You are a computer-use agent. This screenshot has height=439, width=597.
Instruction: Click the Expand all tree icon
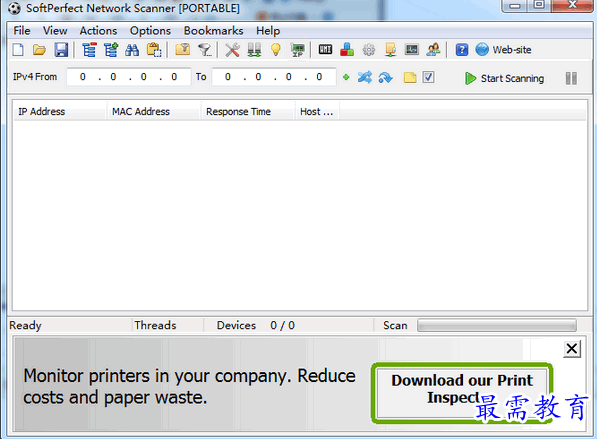tap(111, 50)
